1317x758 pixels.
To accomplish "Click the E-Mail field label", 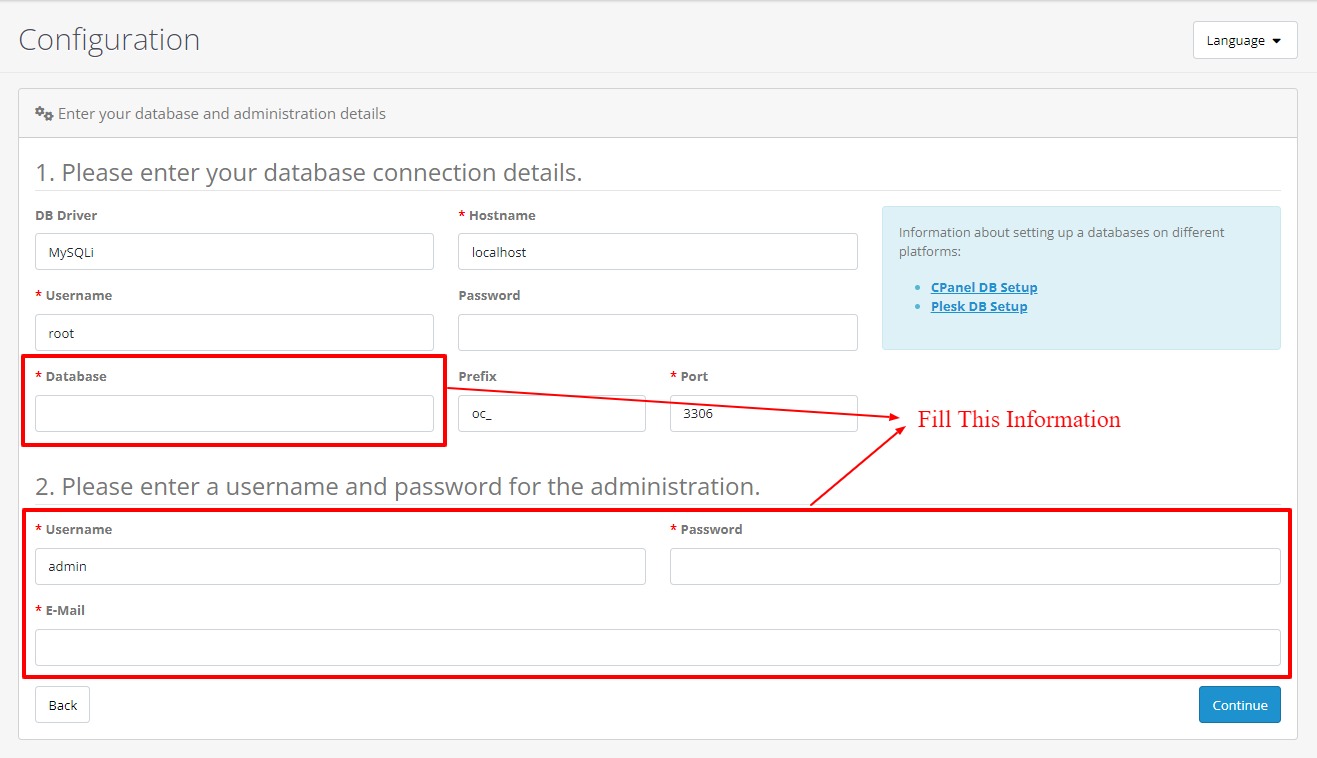I will click(x=64, y=610).
